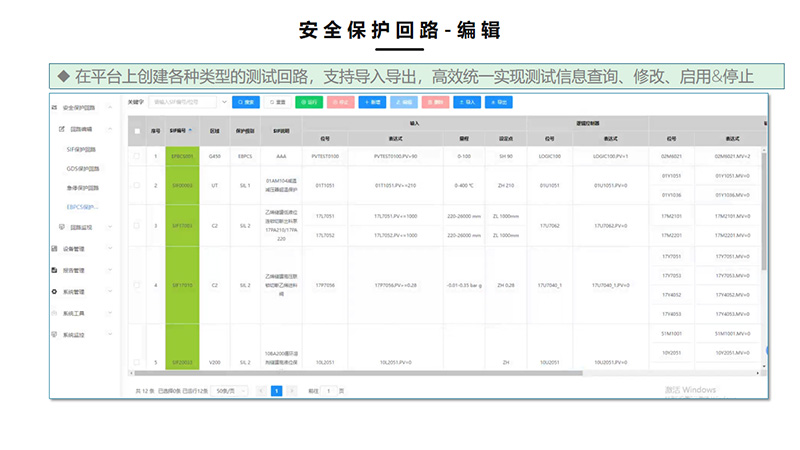Click the loop edit pencil icon
800x450 pixels.
62,129
